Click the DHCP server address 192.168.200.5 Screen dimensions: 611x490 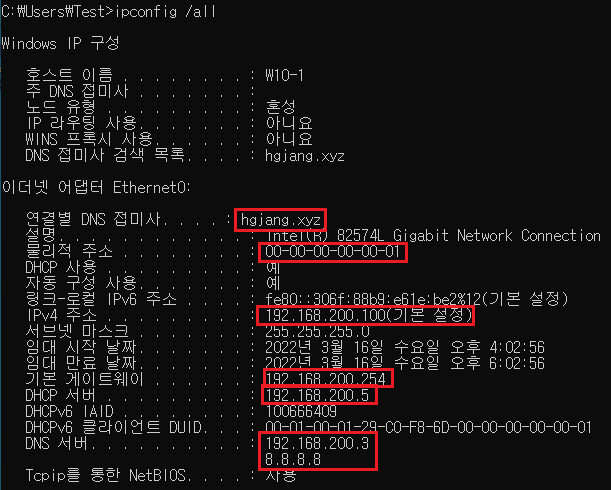click(x=317, y=395)
